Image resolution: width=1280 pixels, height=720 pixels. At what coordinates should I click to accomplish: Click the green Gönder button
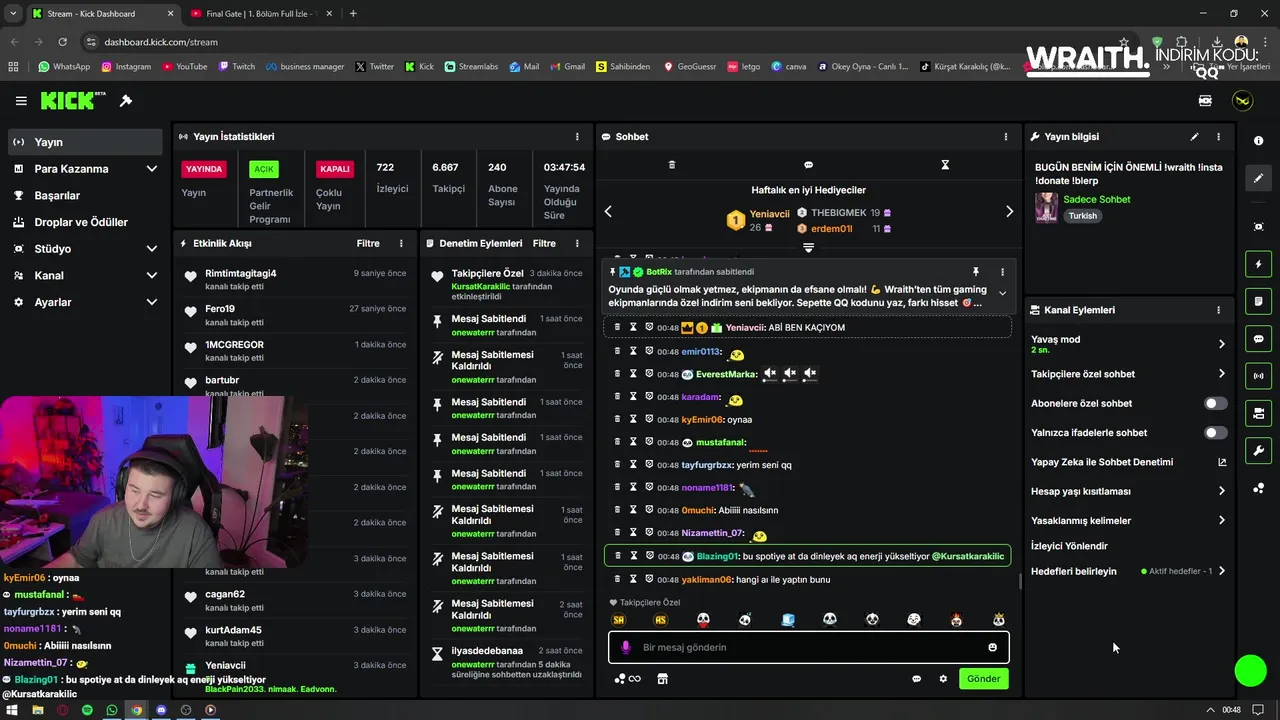983,679
